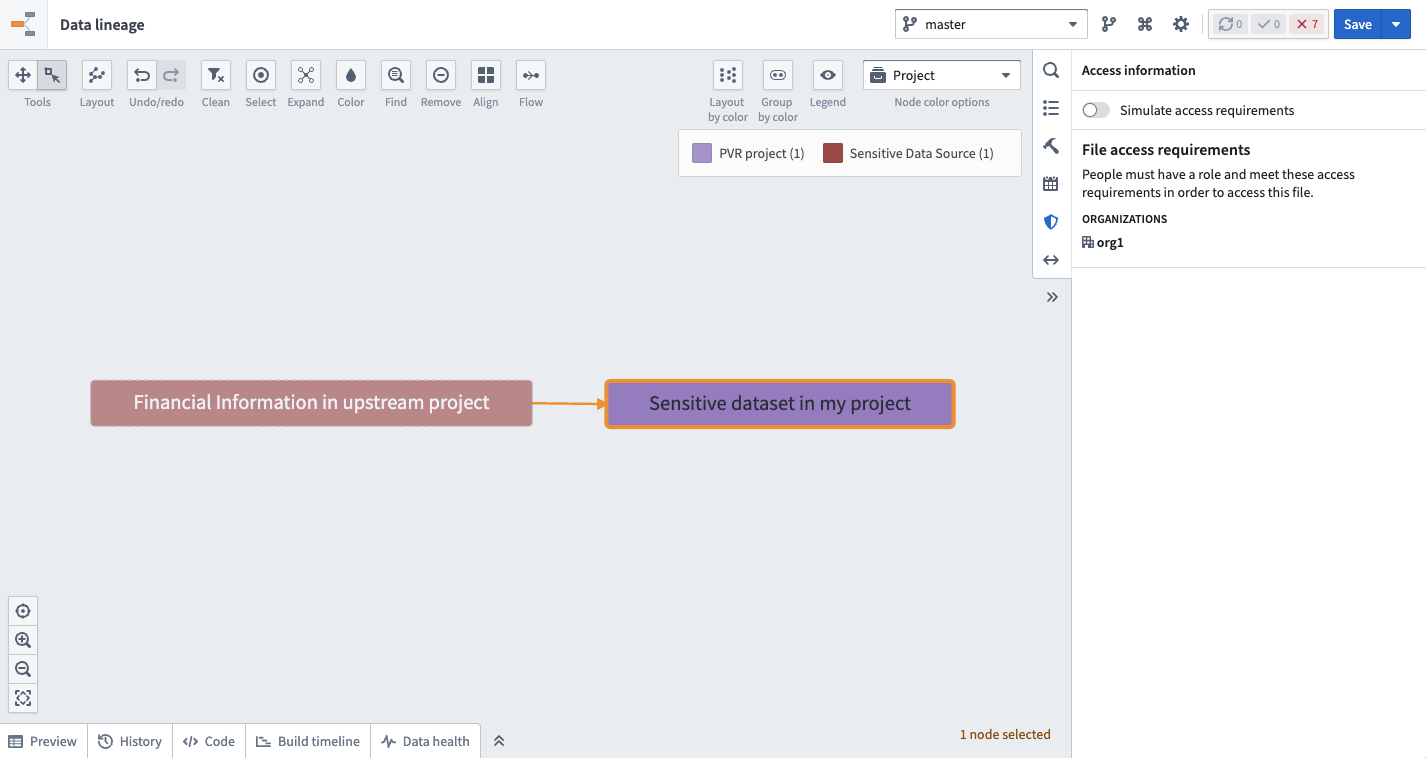This screenshot has width=1426, height=758.
Task: Open the schedules calendar panel
Action: pyautogui.click(x=1051, y=184)
